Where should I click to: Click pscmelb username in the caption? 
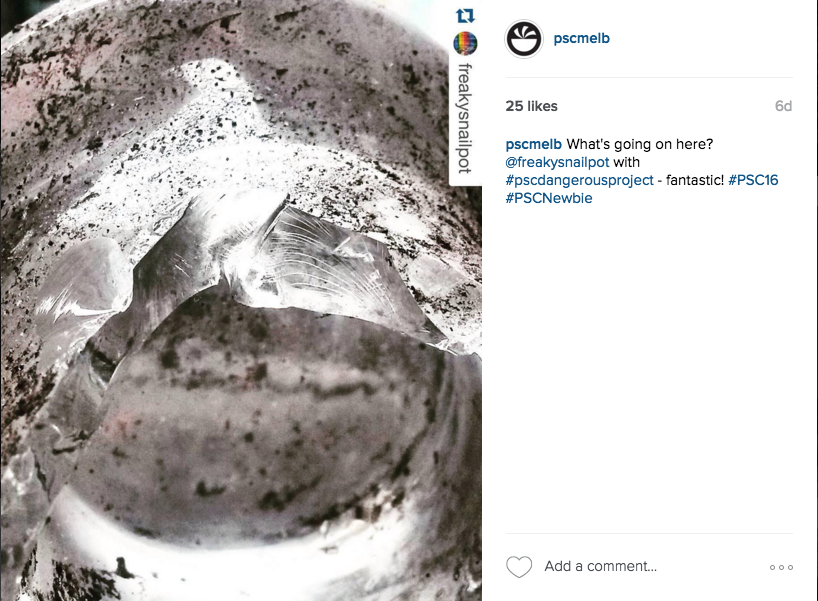tap(533, 144)
